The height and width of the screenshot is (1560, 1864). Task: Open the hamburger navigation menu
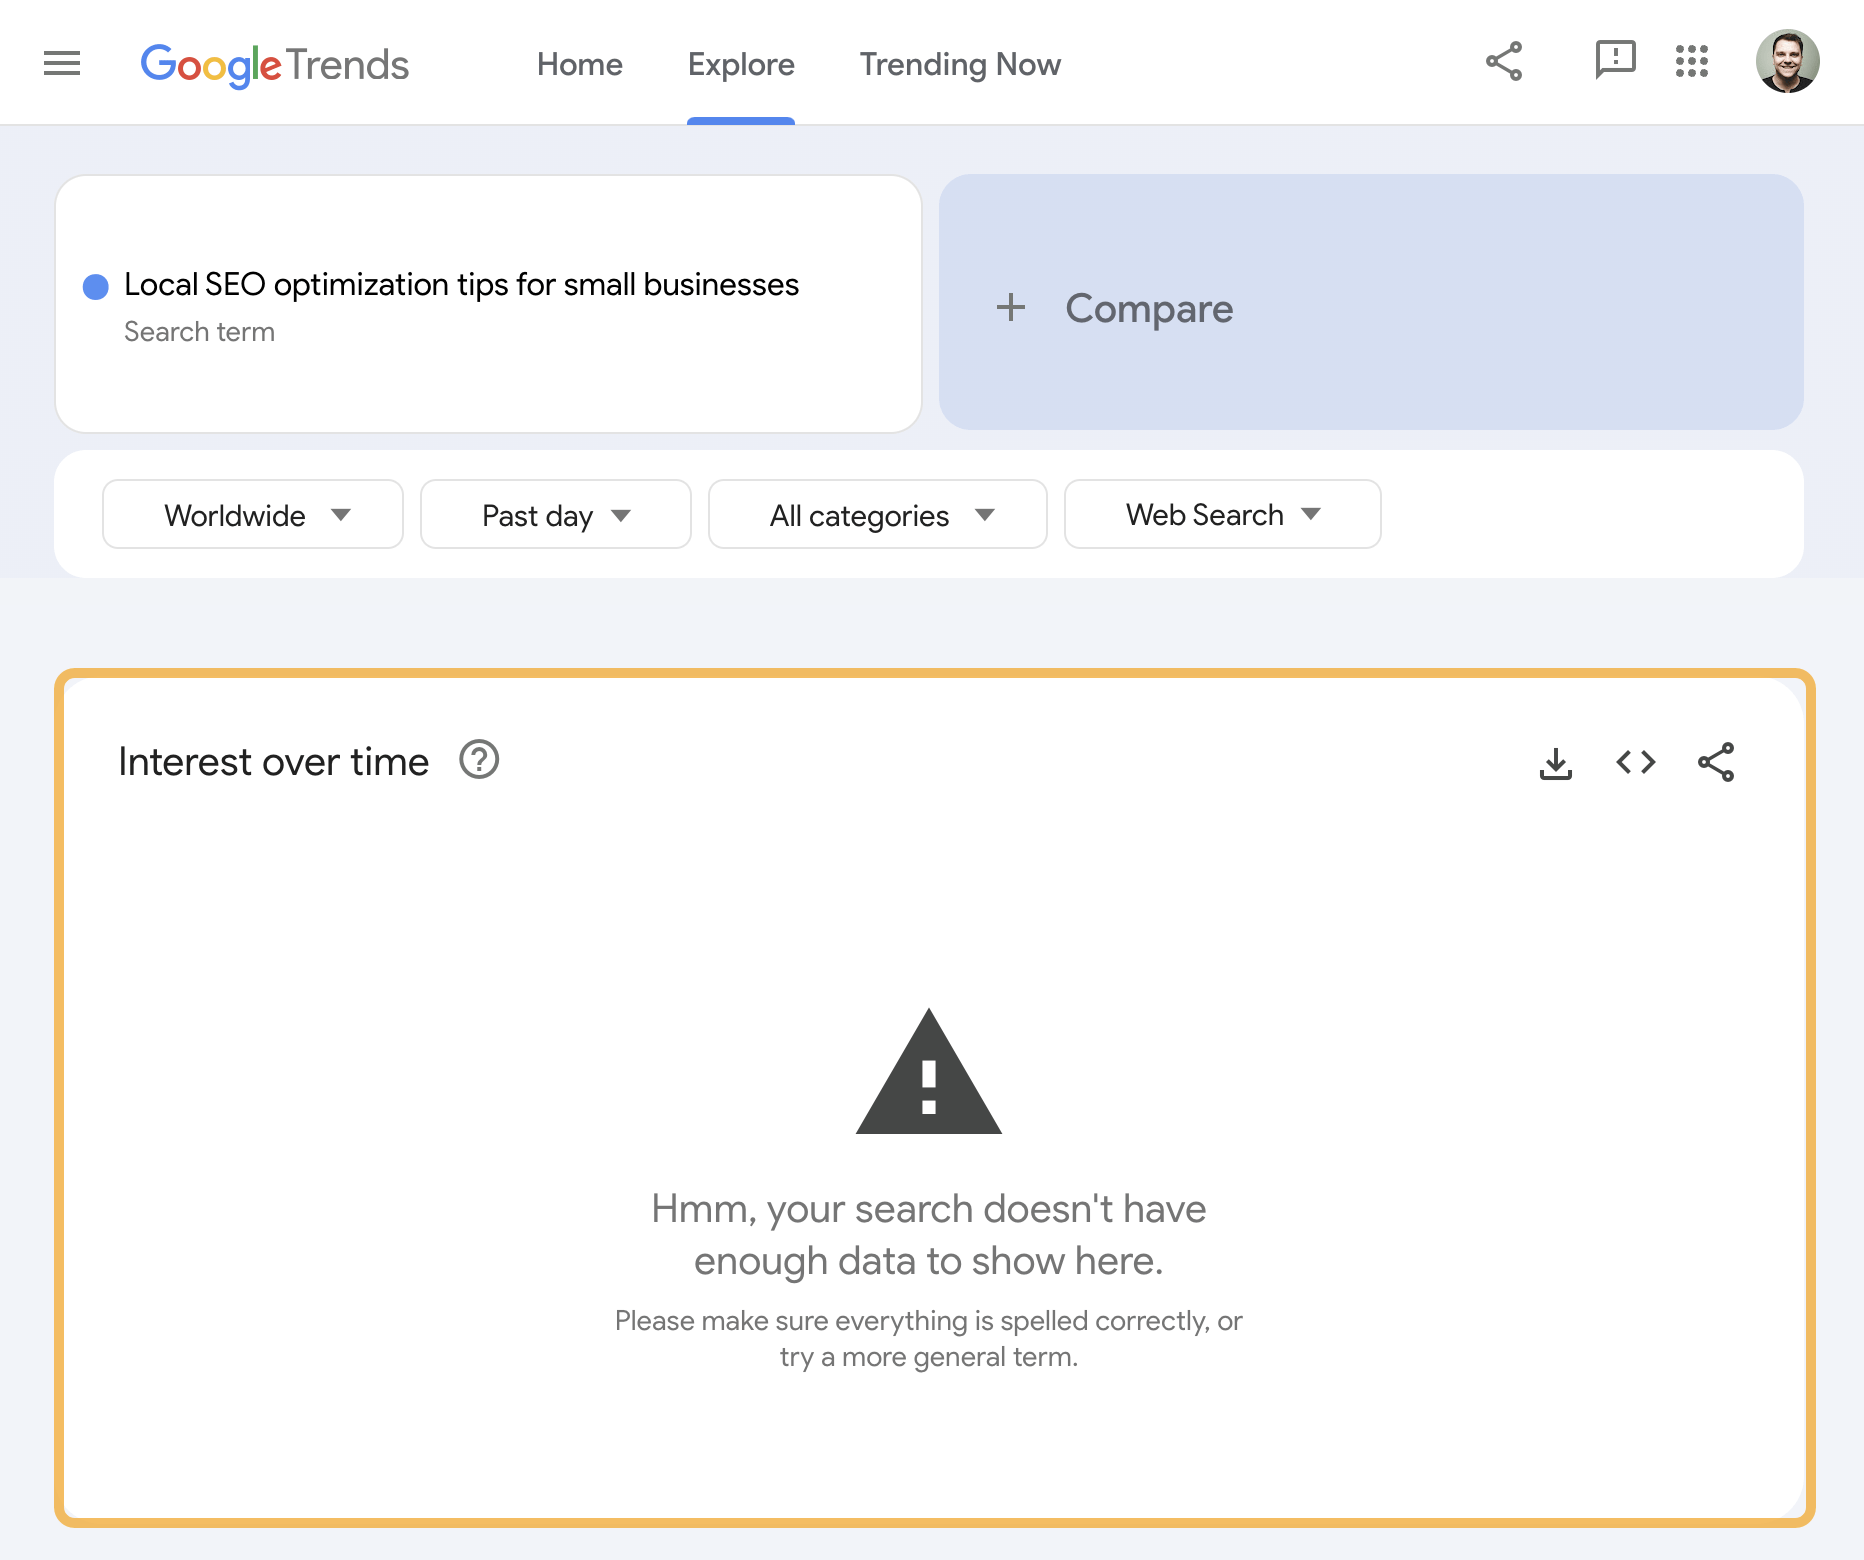click(x=62, y=63)
